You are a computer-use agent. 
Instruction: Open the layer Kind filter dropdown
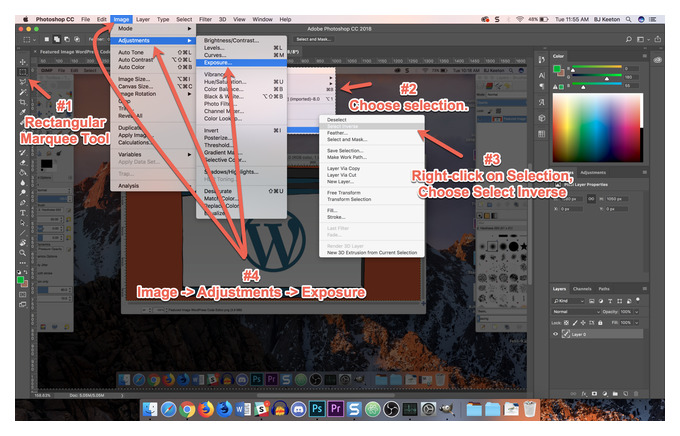(x=569, y=301)
